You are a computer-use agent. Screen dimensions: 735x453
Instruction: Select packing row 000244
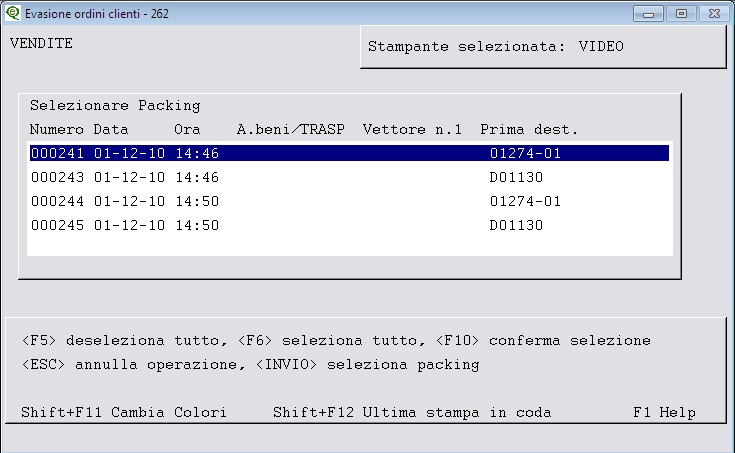point(349,201)
